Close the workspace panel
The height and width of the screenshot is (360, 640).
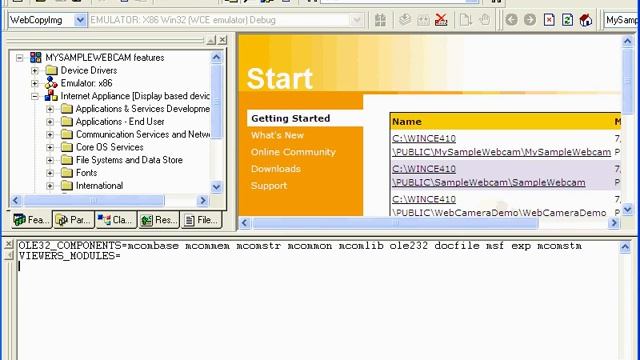pos(222,40)
